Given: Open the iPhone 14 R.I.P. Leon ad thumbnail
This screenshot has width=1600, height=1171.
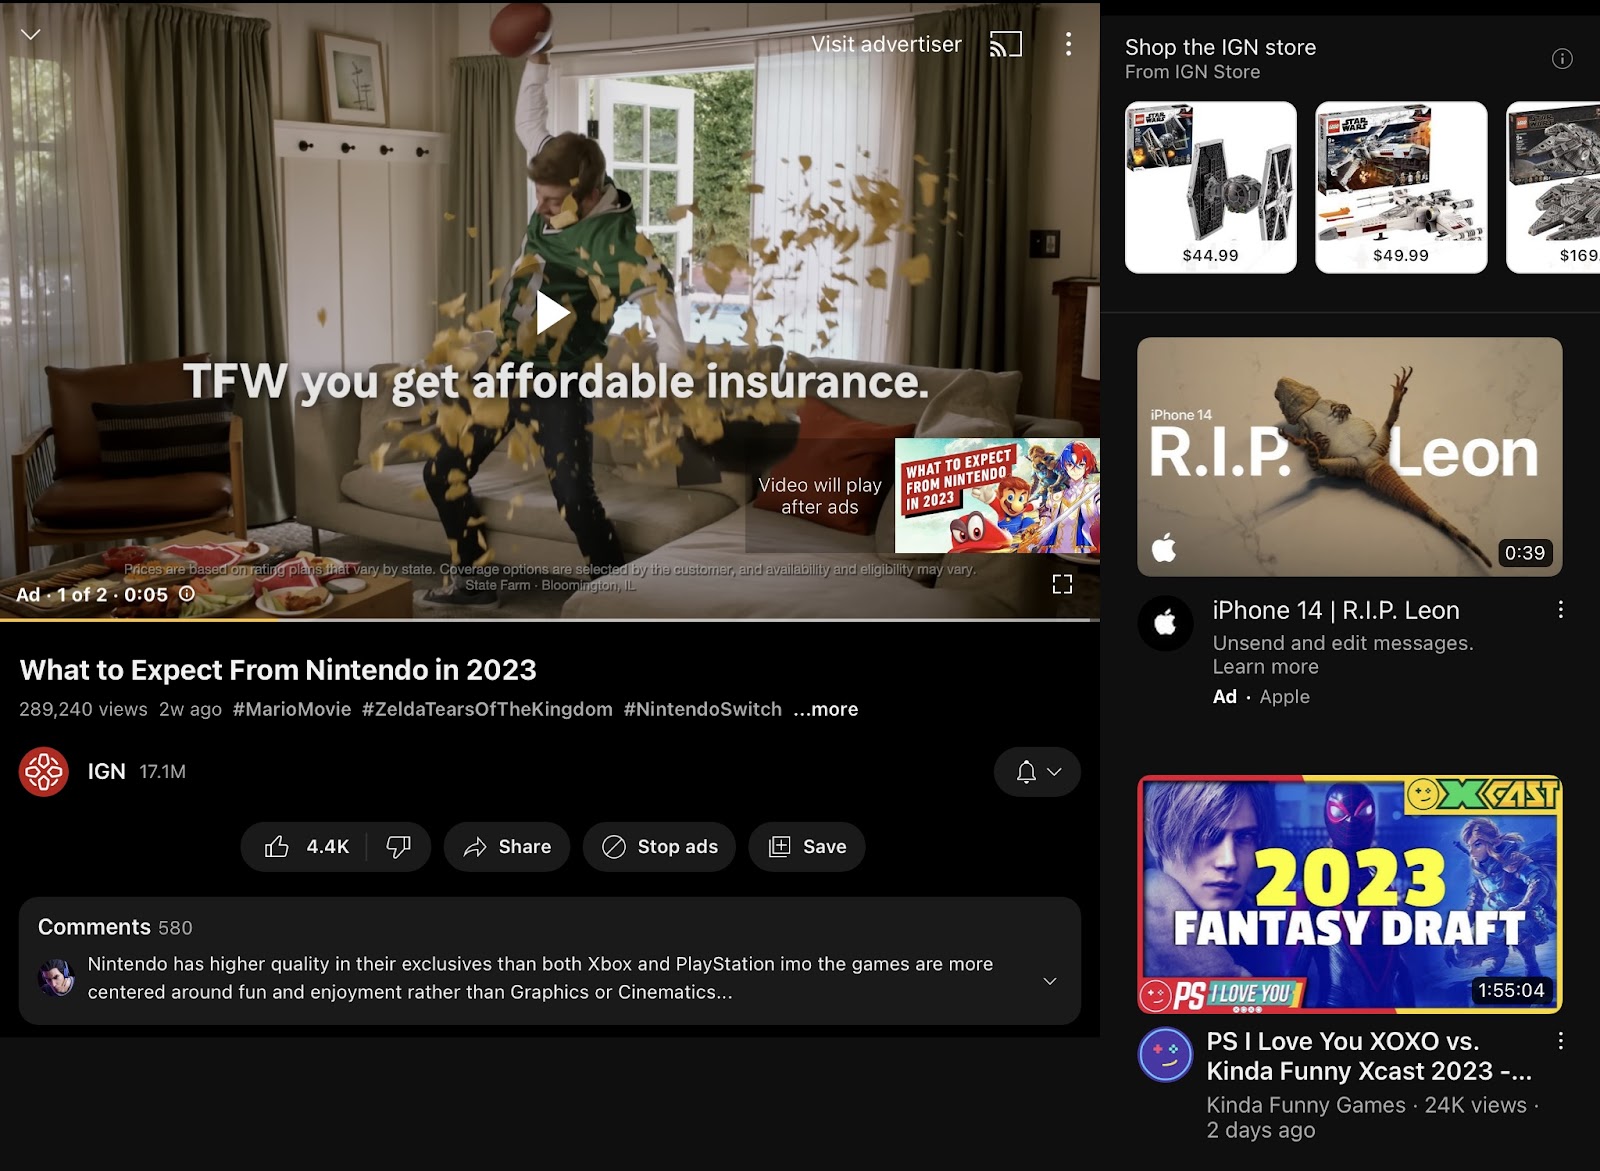Looking at the screenshot, I should [1350, 457].
